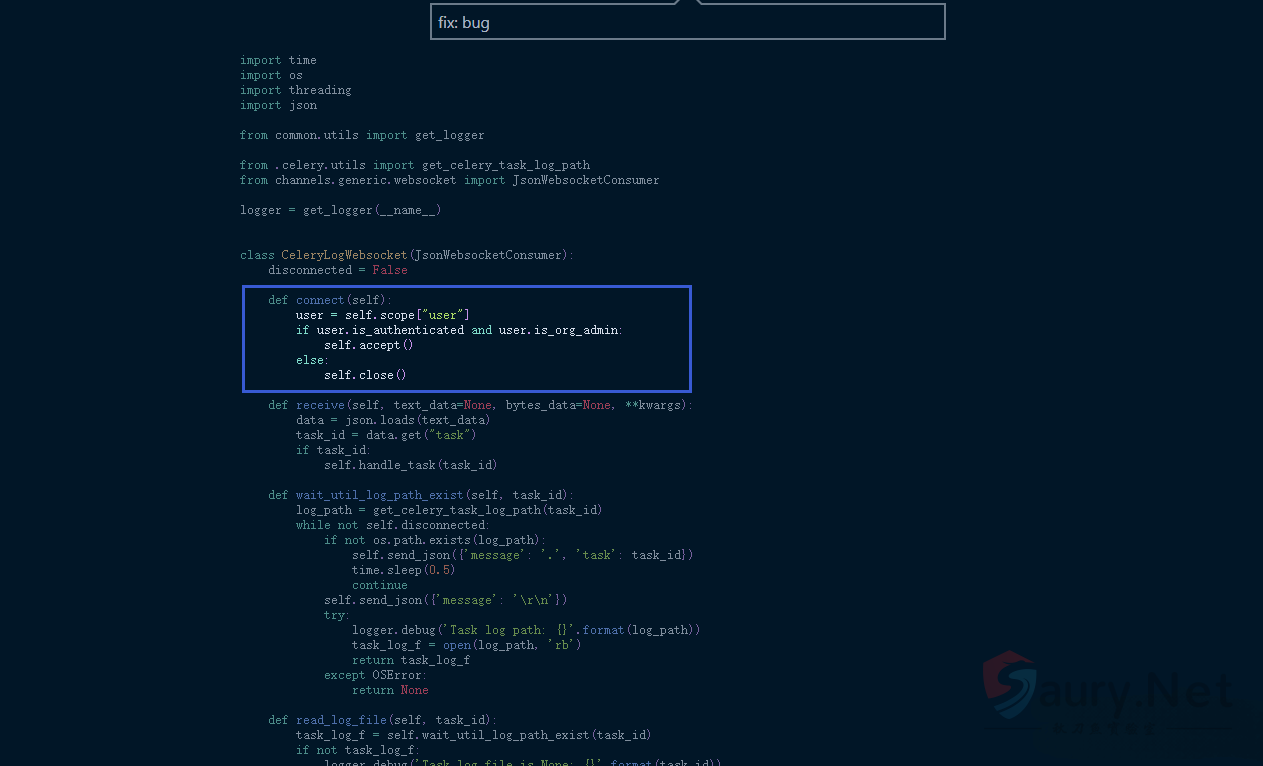Select the OSError exception handler line

coord(374,674)
